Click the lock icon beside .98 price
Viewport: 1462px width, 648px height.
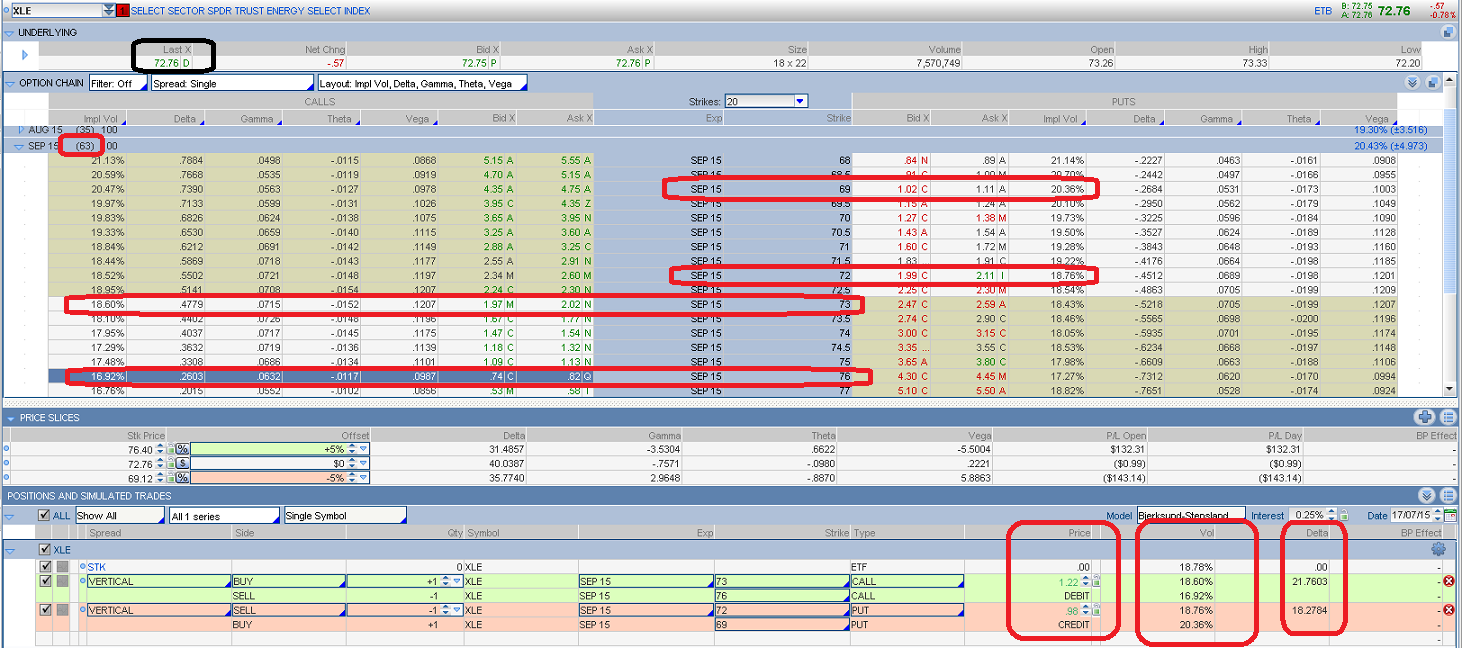(1097, 610)
